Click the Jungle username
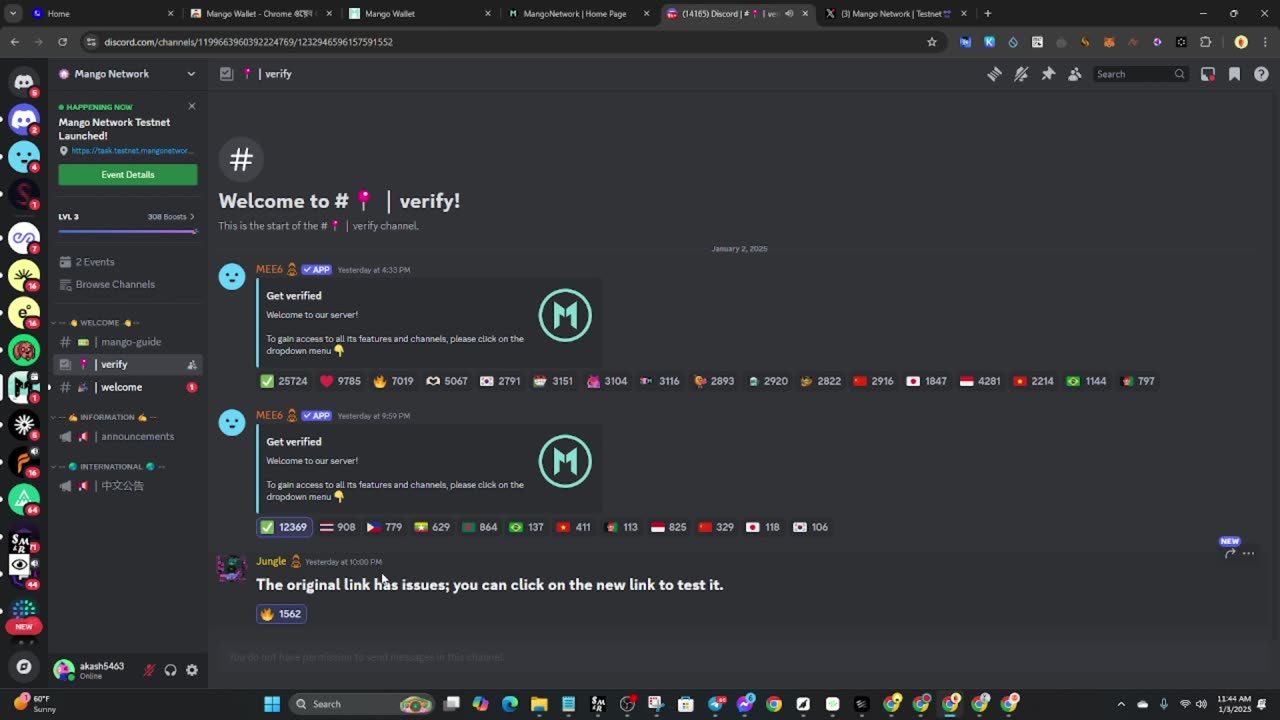The width and height of the screenshot is (1280, 720). pyautogui.click(x=271, y=562)
